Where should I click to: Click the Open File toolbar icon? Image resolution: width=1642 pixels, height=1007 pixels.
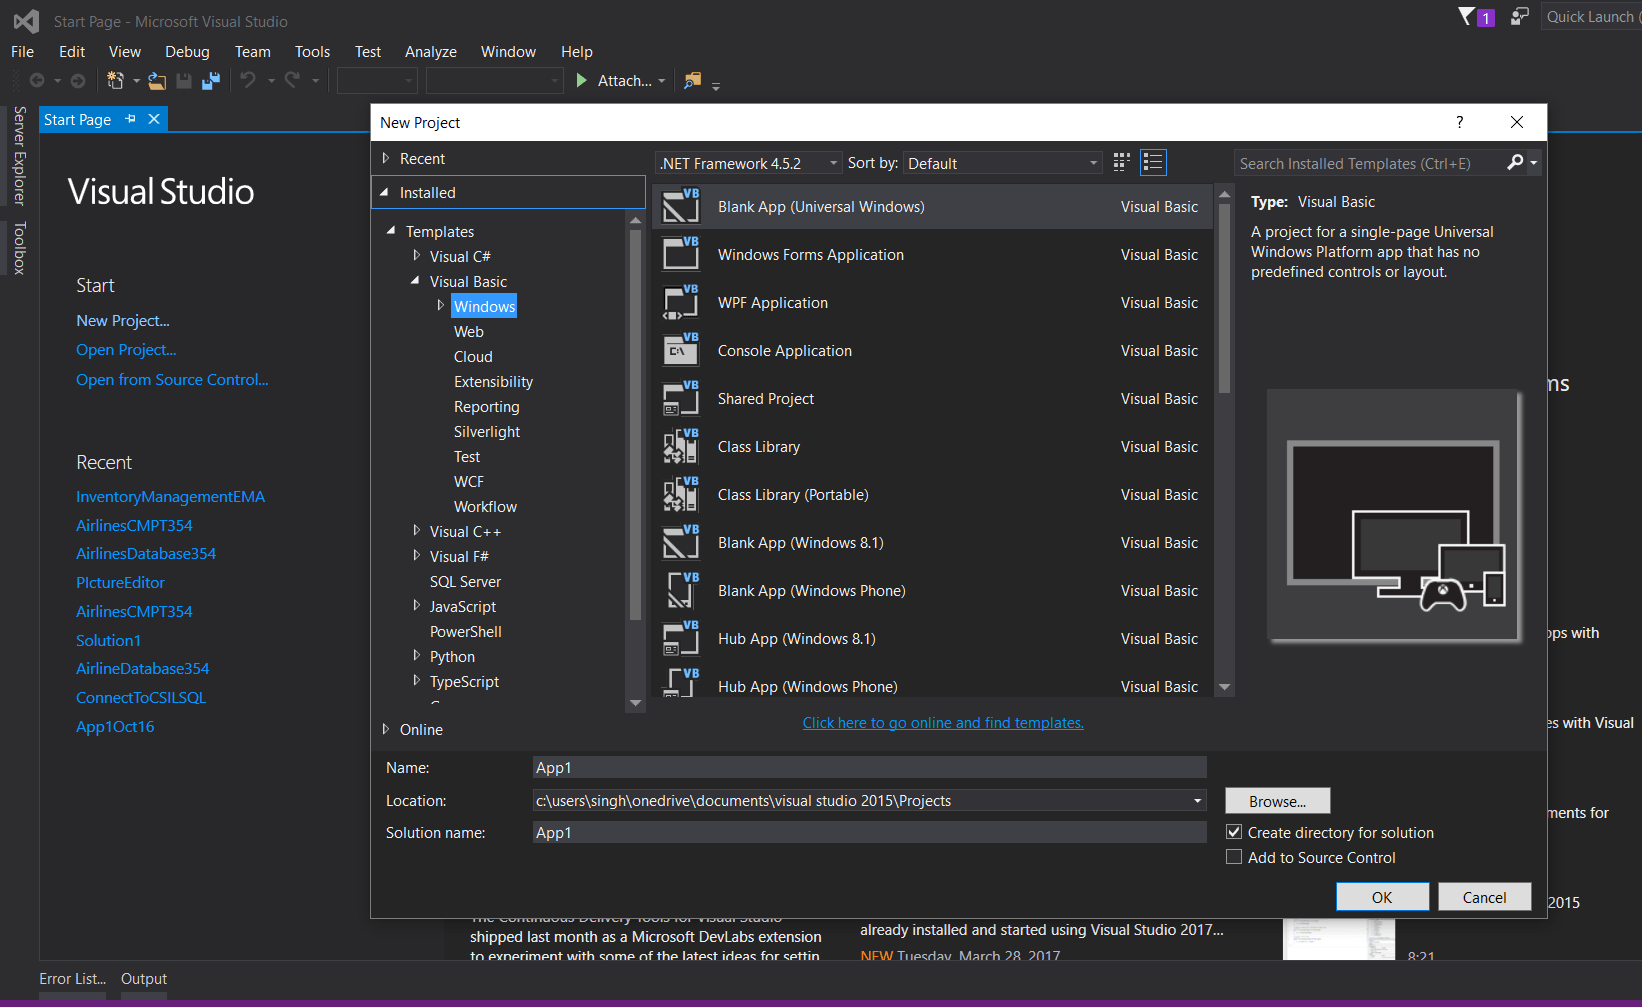tap(157, 81)
